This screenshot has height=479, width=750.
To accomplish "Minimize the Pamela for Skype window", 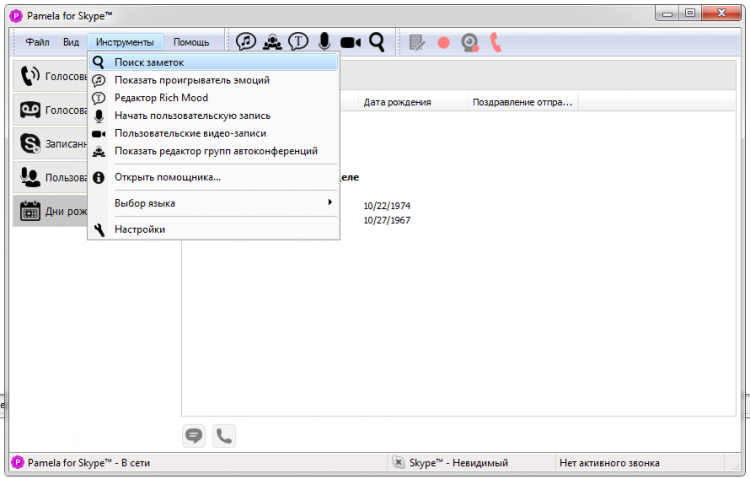I will coord(667,13).
